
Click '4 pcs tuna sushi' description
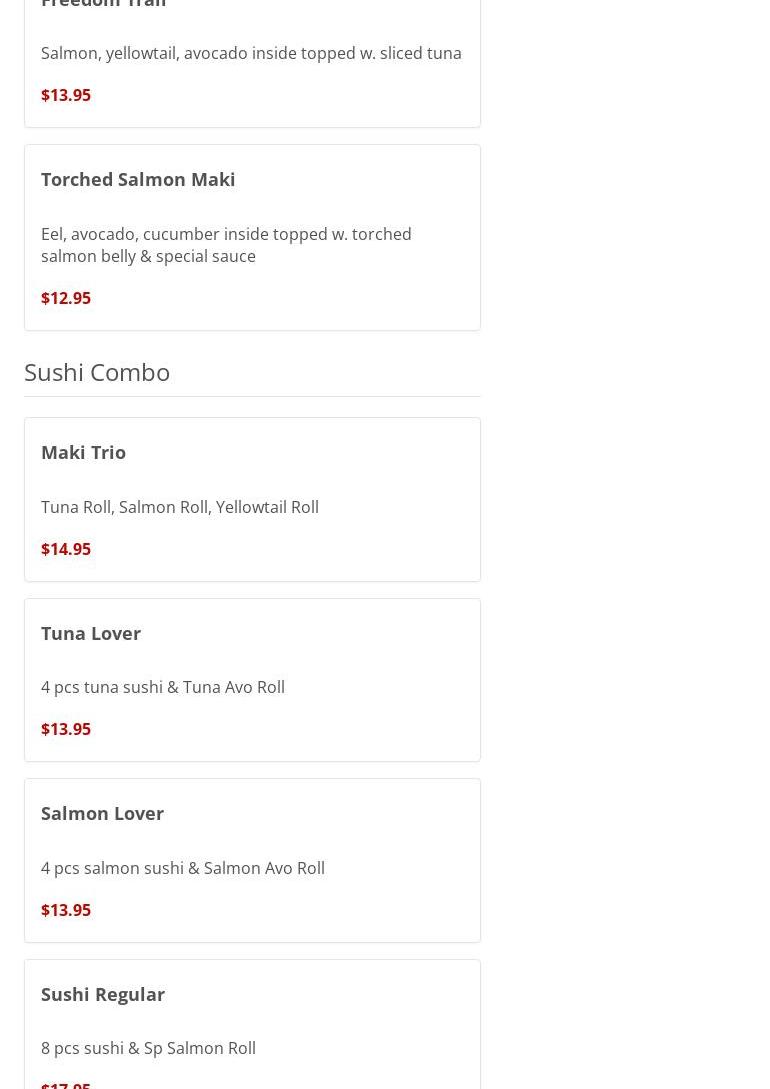click(x=163, y=687)
